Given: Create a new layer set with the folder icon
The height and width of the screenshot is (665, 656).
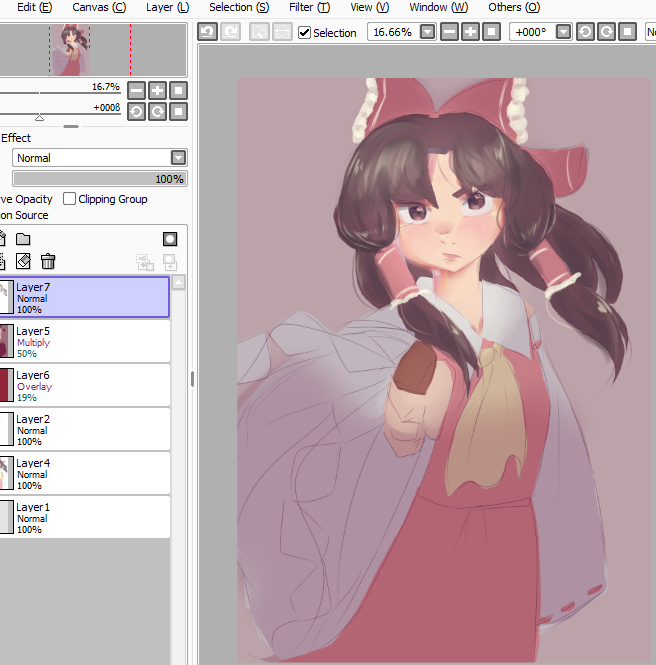Looking at the screenshot, I should pyautogui.click(x=23, y=239).
